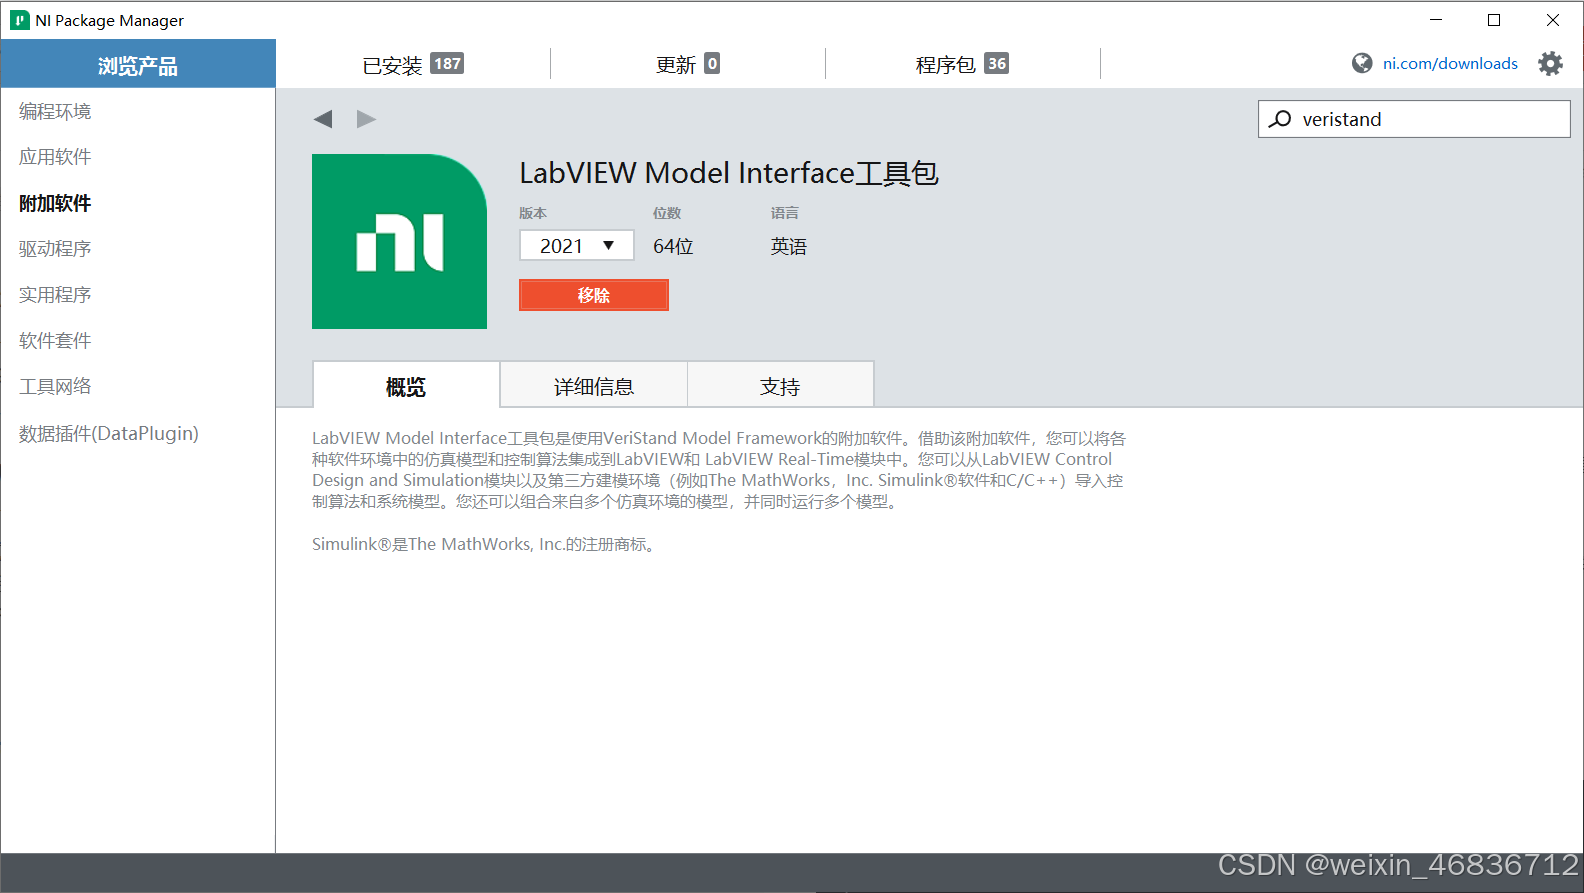1584x893 pixels.
Task: Close the NI Package Manager window
Action: coord(1553,20)
